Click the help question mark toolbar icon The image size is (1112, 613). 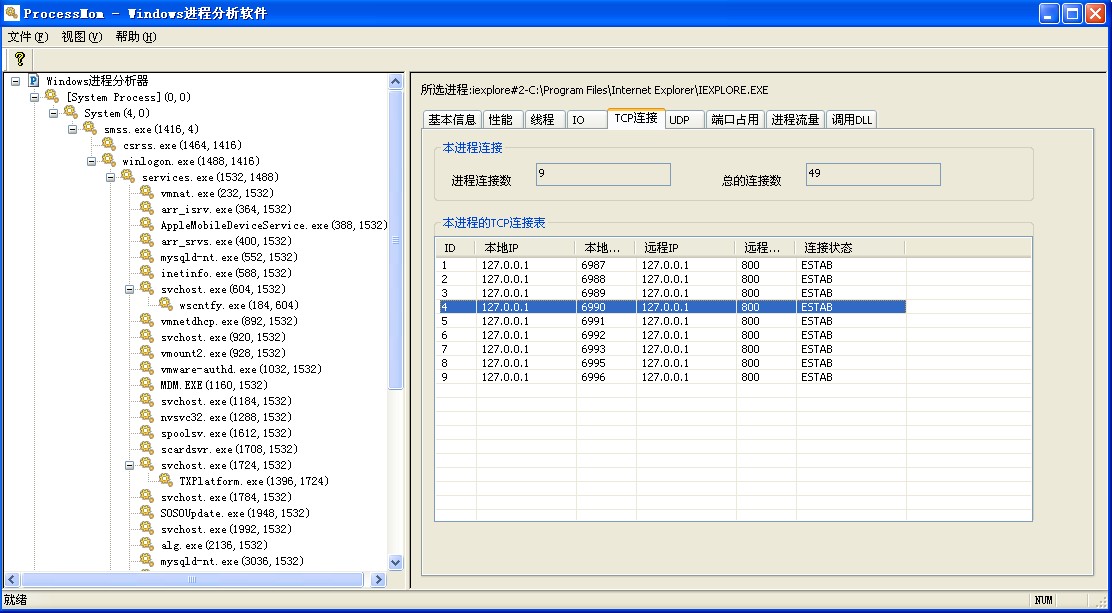pos(19,59)
